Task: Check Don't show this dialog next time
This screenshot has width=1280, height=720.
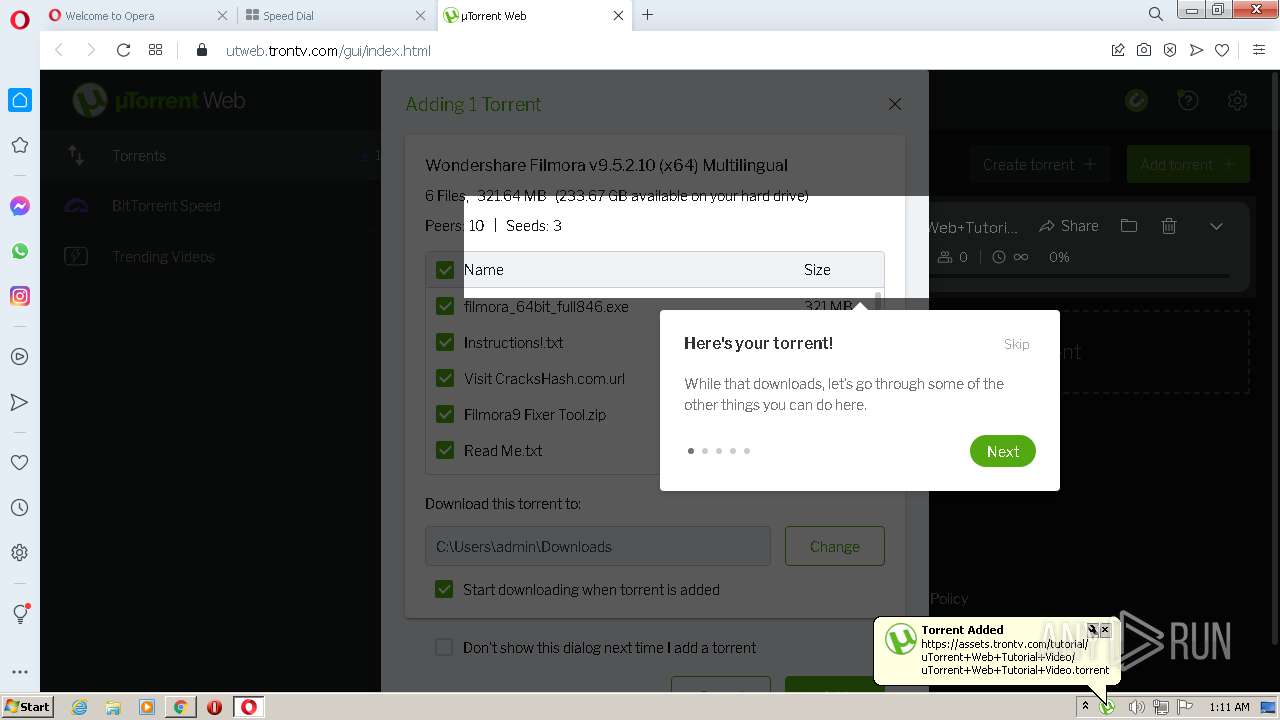Action: pyautogui.click(x=444, y=647)
